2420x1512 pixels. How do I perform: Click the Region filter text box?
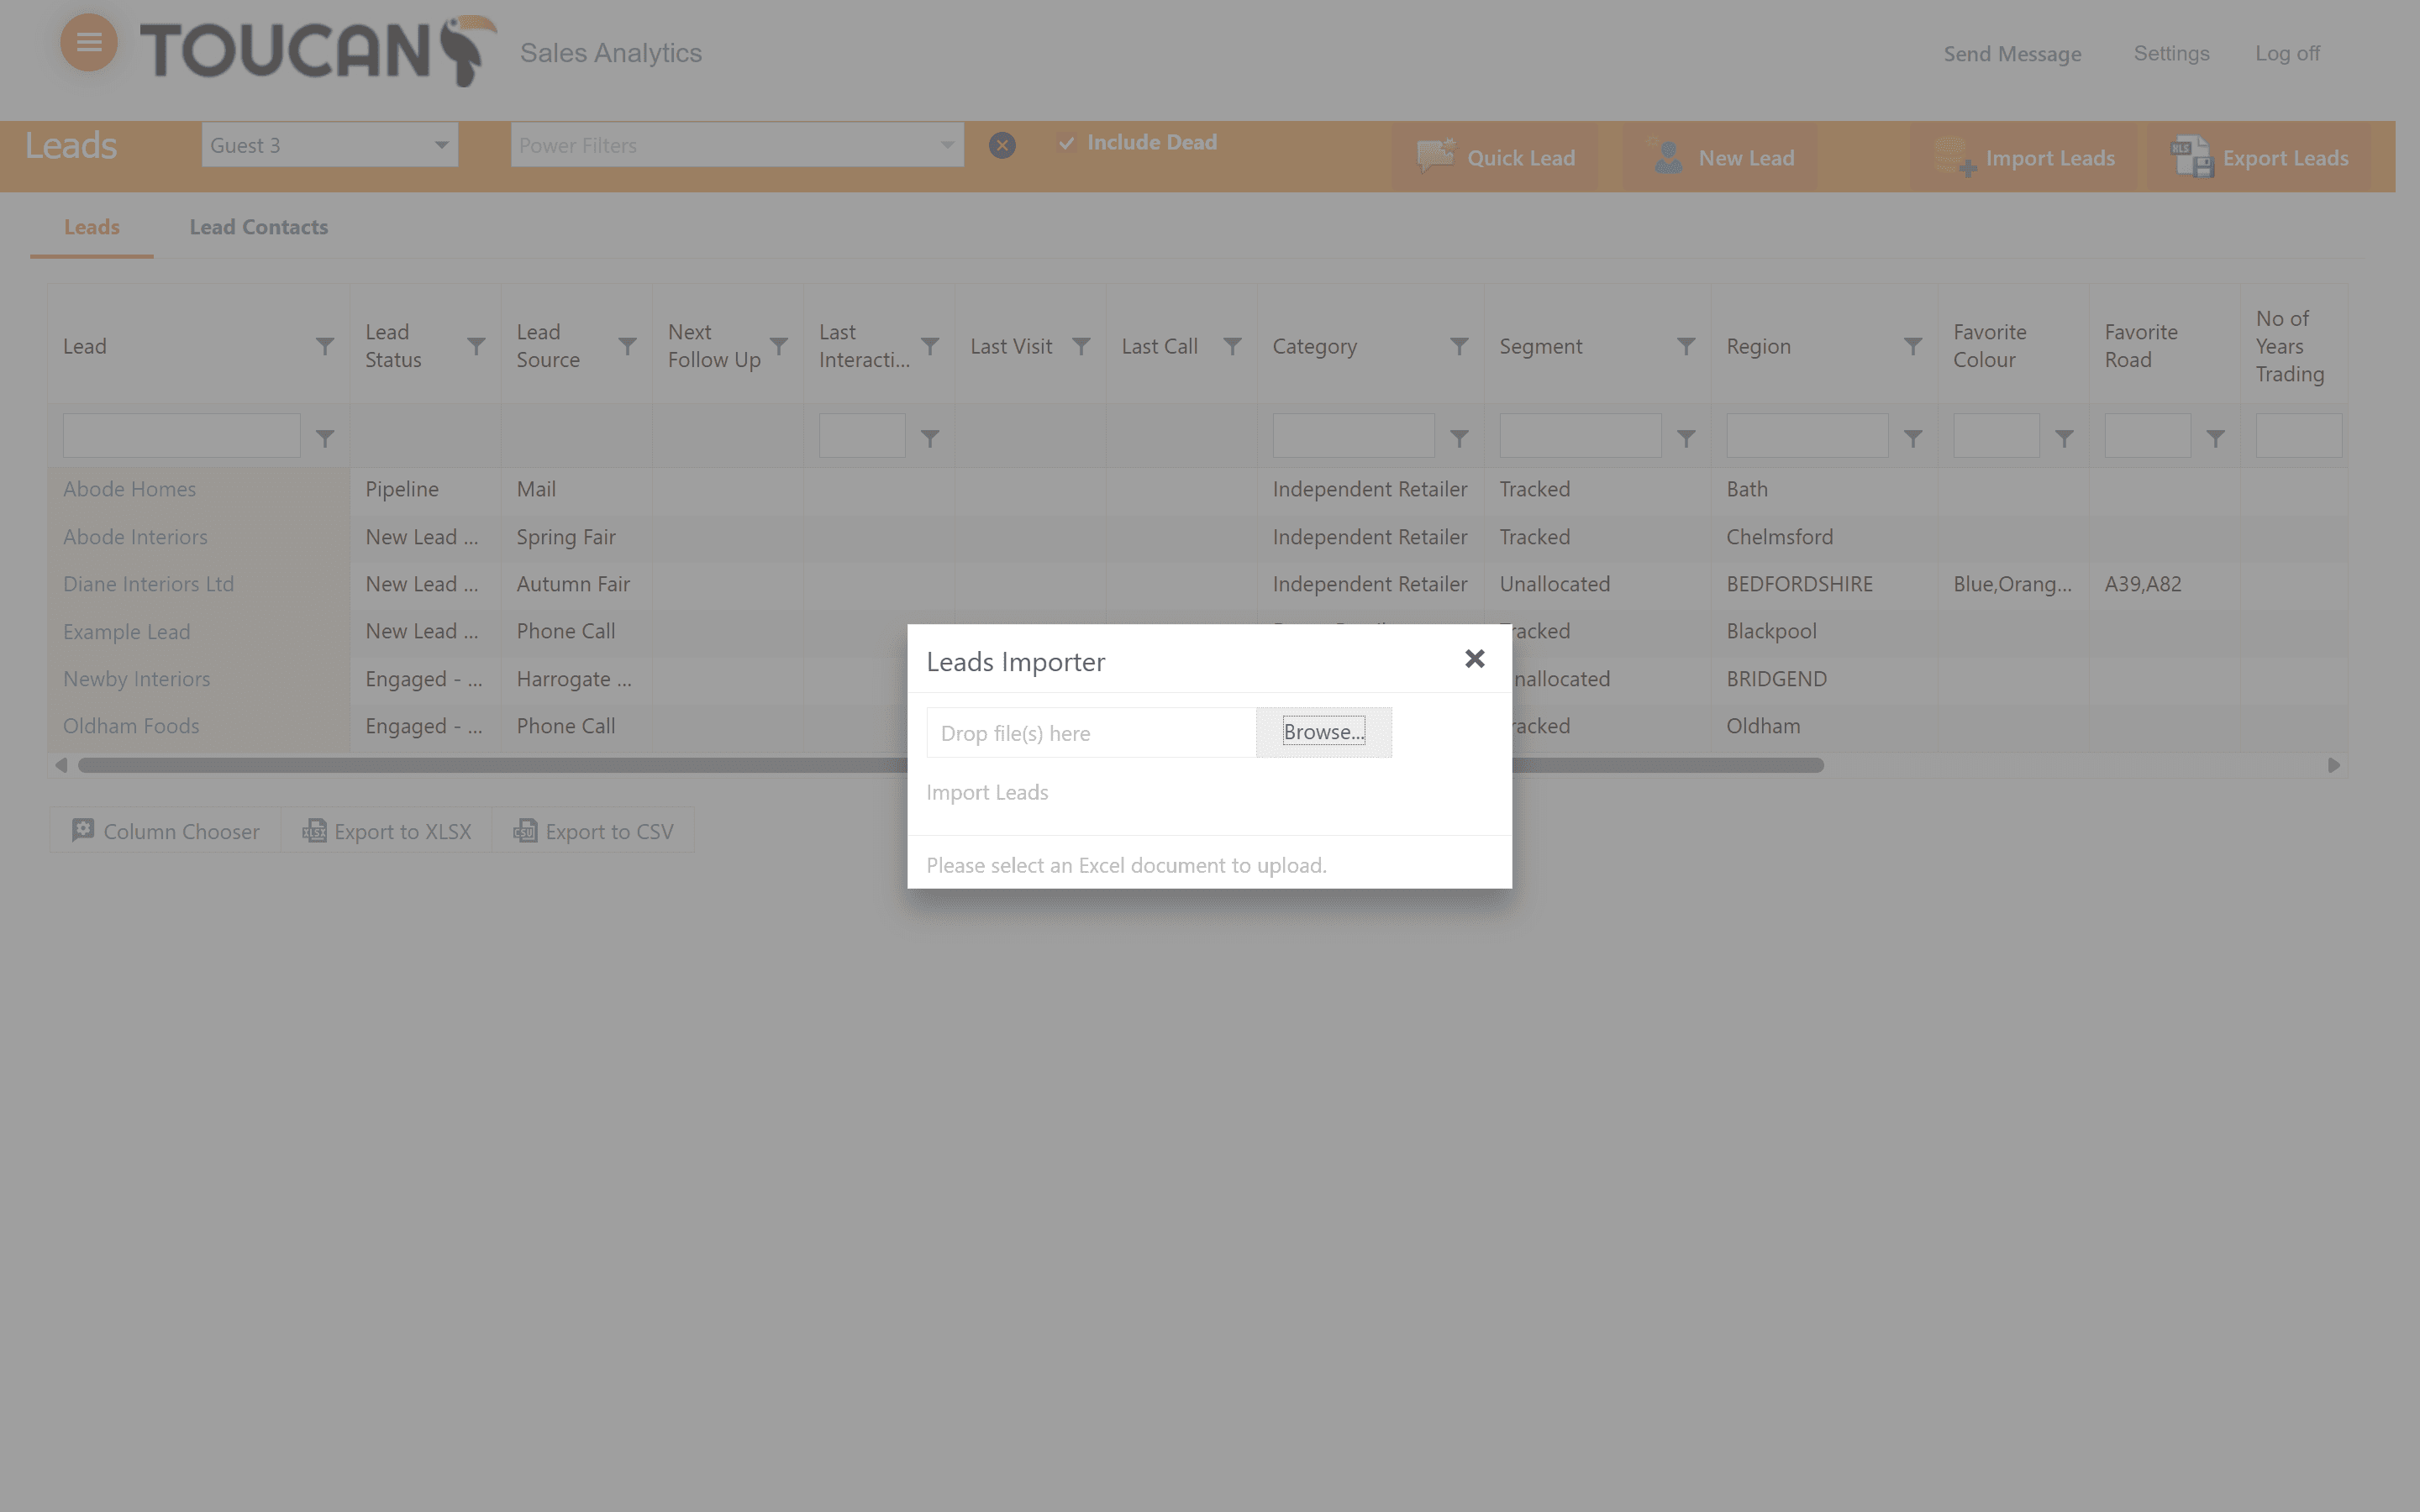(1807, 436)
